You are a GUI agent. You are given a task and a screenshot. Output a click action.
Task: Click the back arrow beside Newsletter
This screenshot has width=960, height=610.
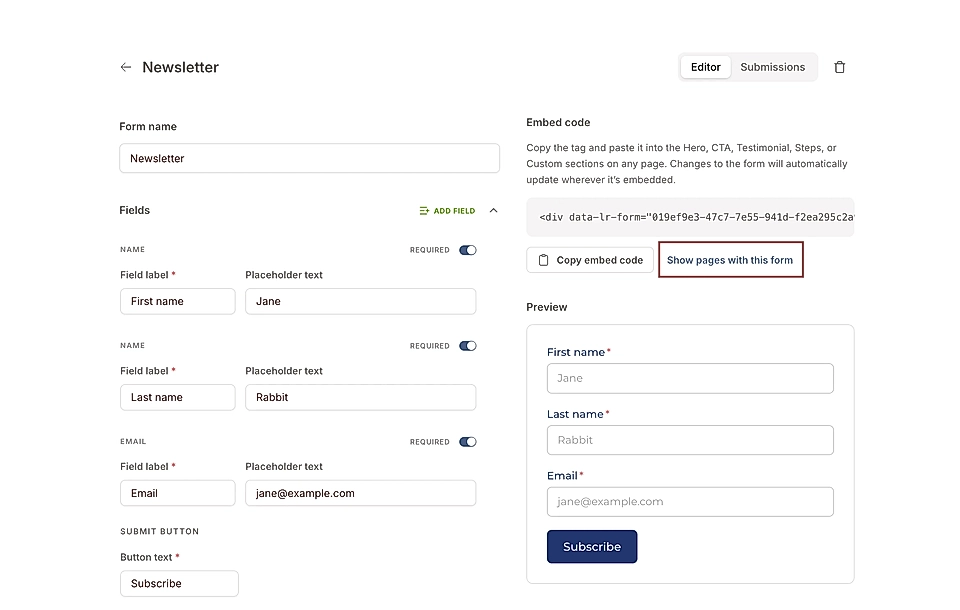click(x=126, y=67)
